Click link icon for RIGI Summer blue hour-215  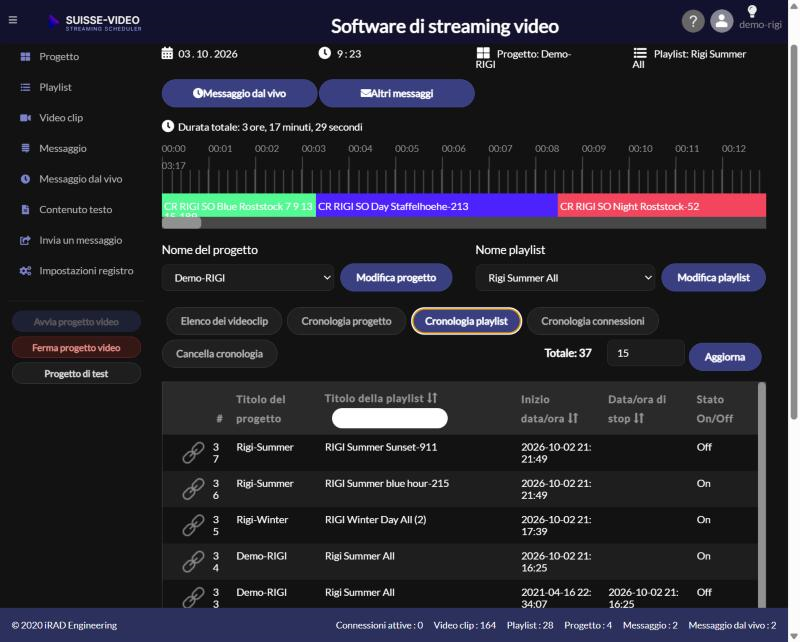point(193,489)
